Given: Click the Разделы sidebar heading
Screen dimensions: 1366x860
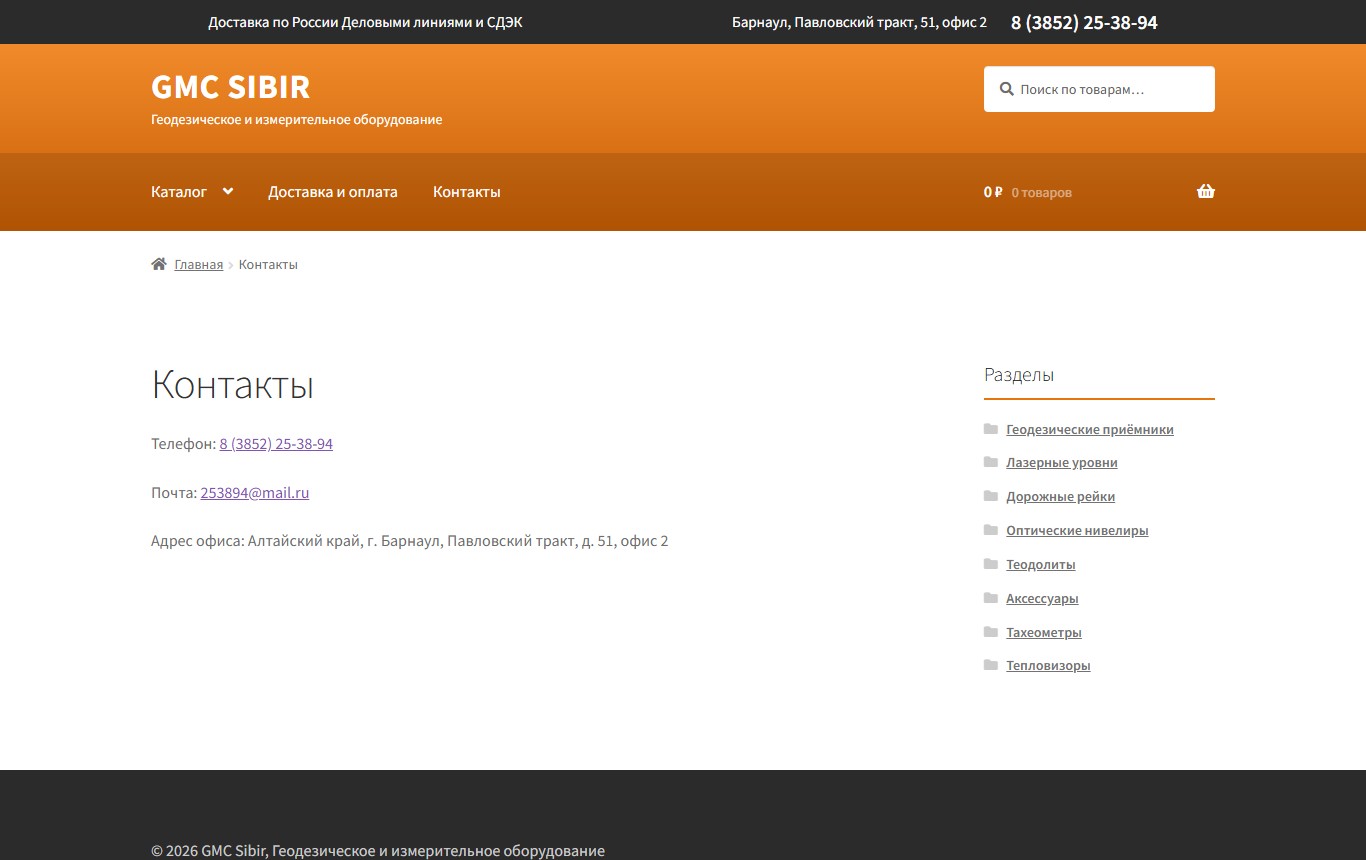Looking at the screenshot, I should [x=1019, y=375].
